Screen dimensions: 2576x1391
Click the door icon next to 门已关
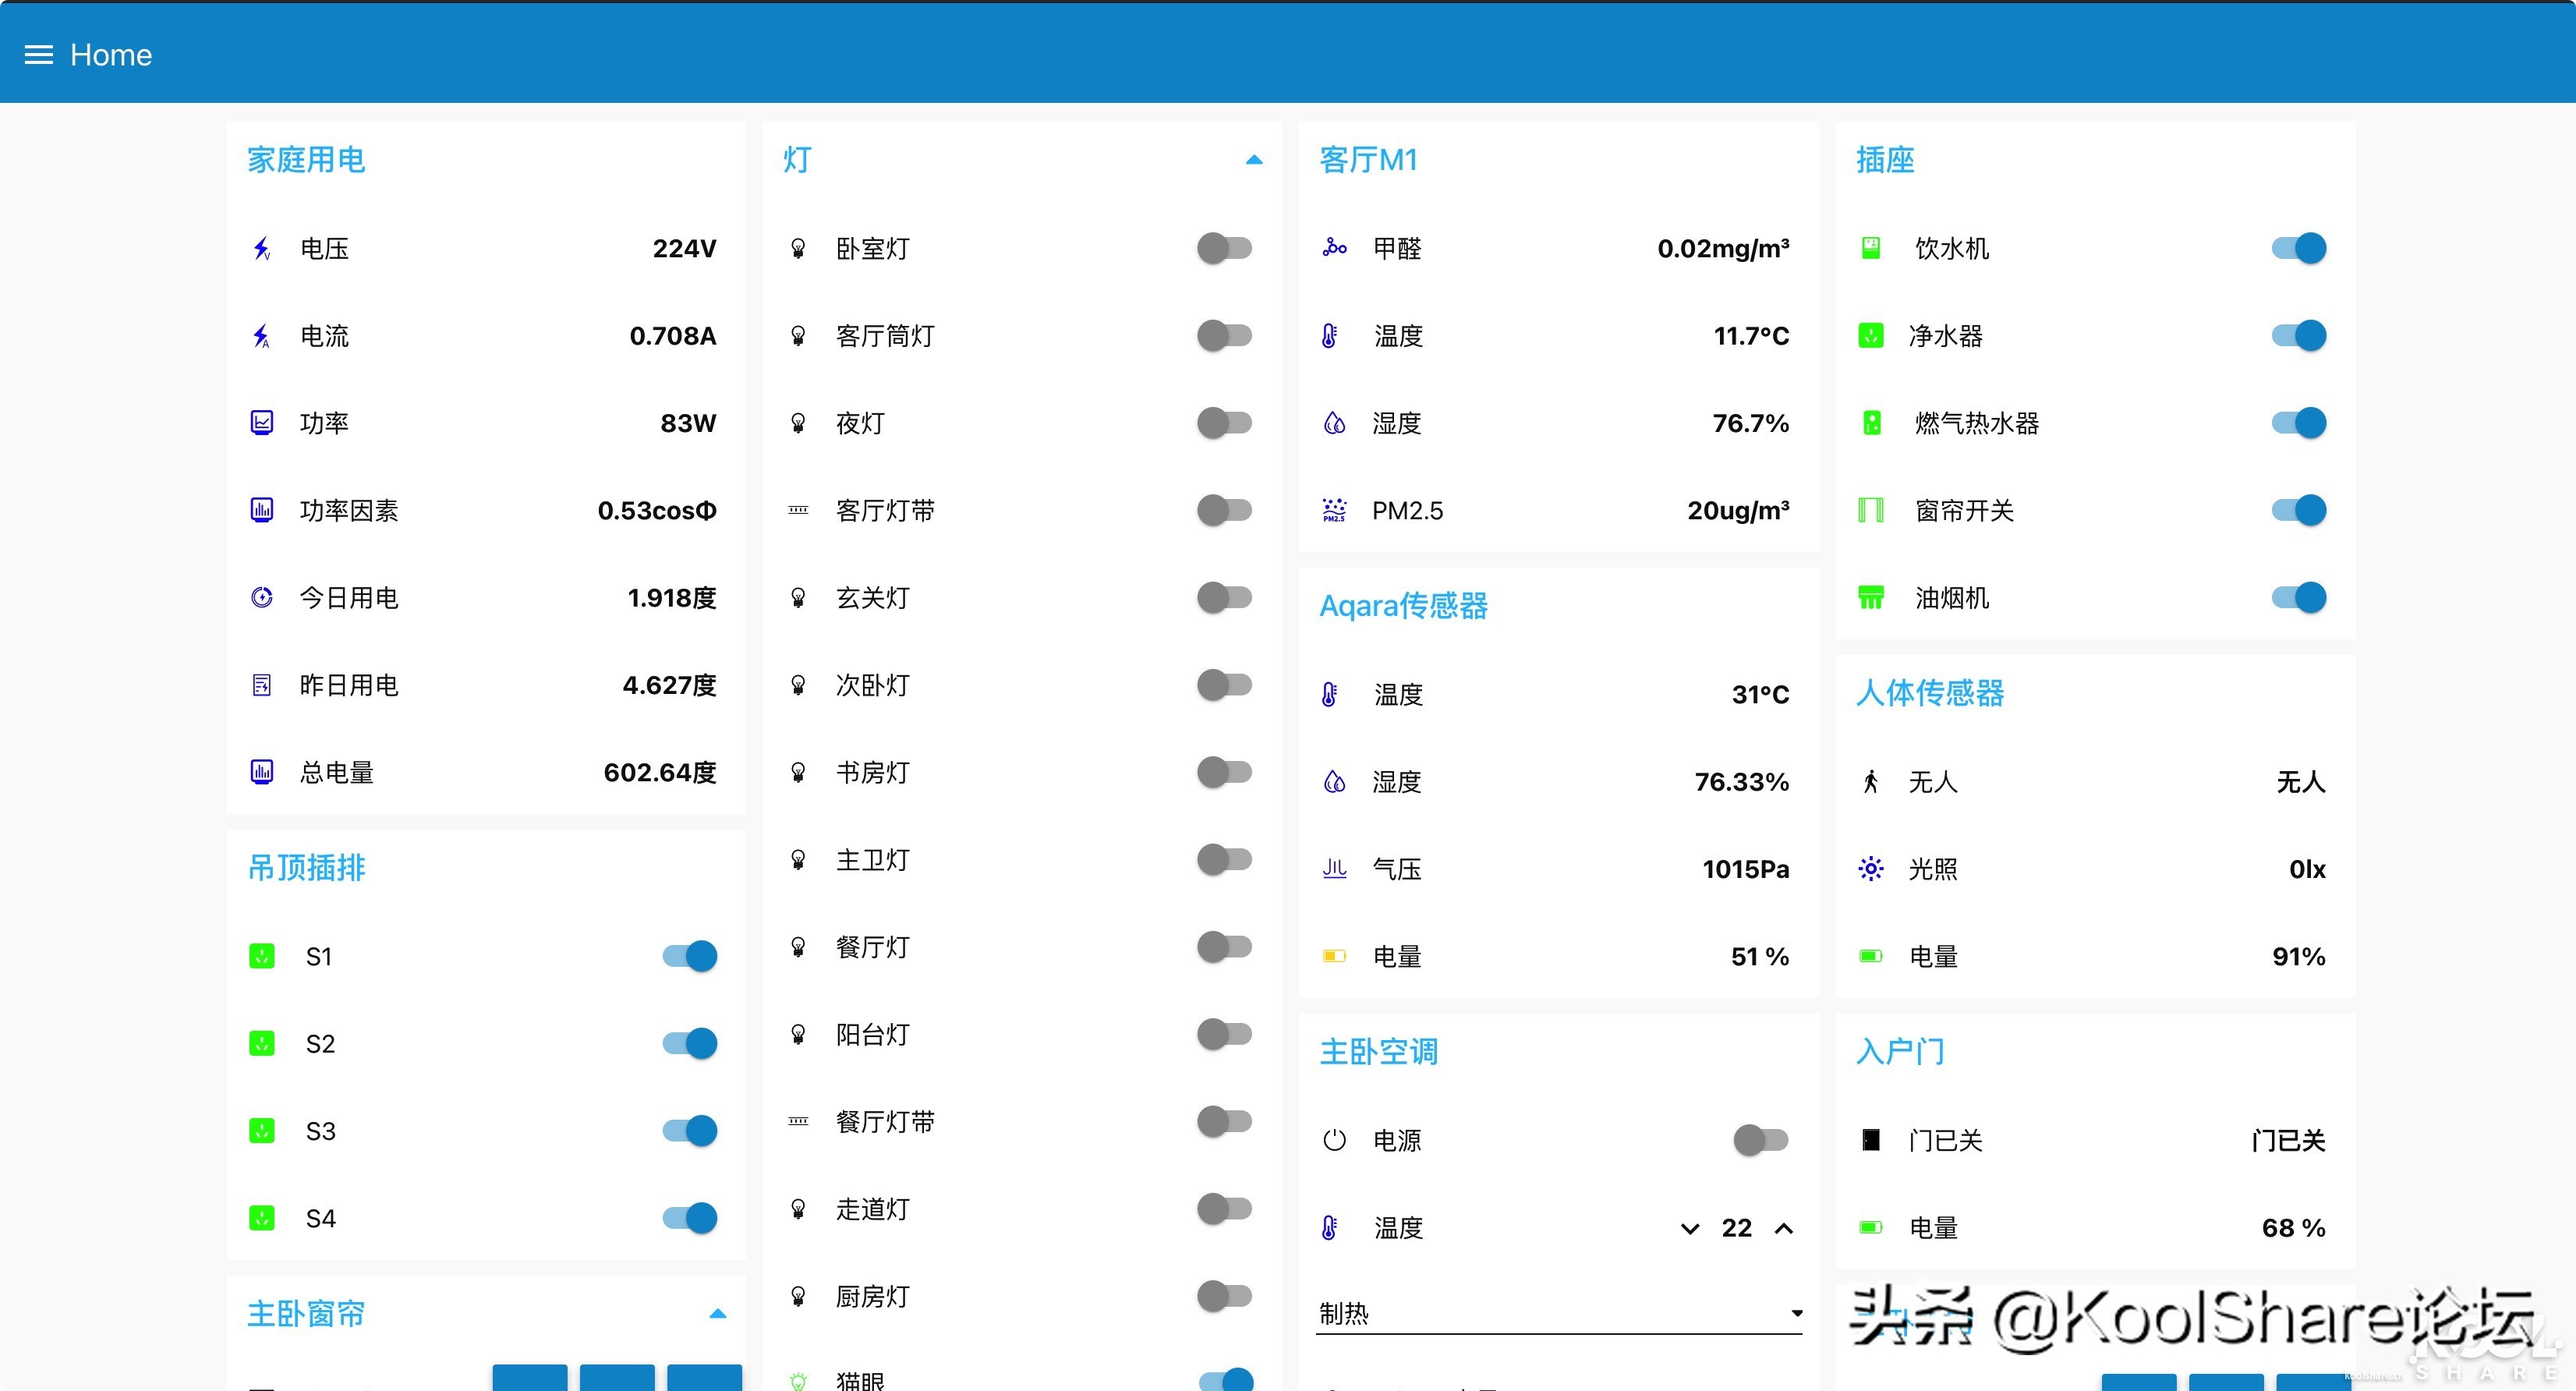click(x=1869, y=1139)
